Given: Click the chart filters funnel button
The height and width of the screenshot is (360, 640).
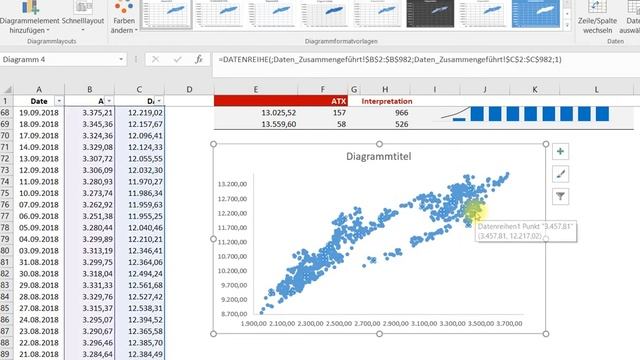Looking at the screenshot, I should pos(560,197).
